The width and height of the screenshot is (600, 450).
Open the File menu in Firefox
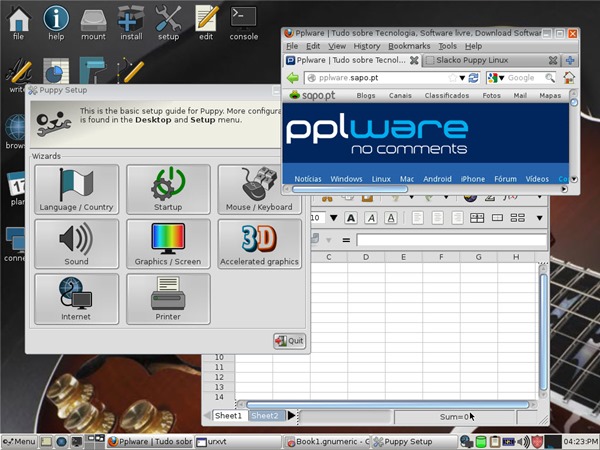[292, 46]
